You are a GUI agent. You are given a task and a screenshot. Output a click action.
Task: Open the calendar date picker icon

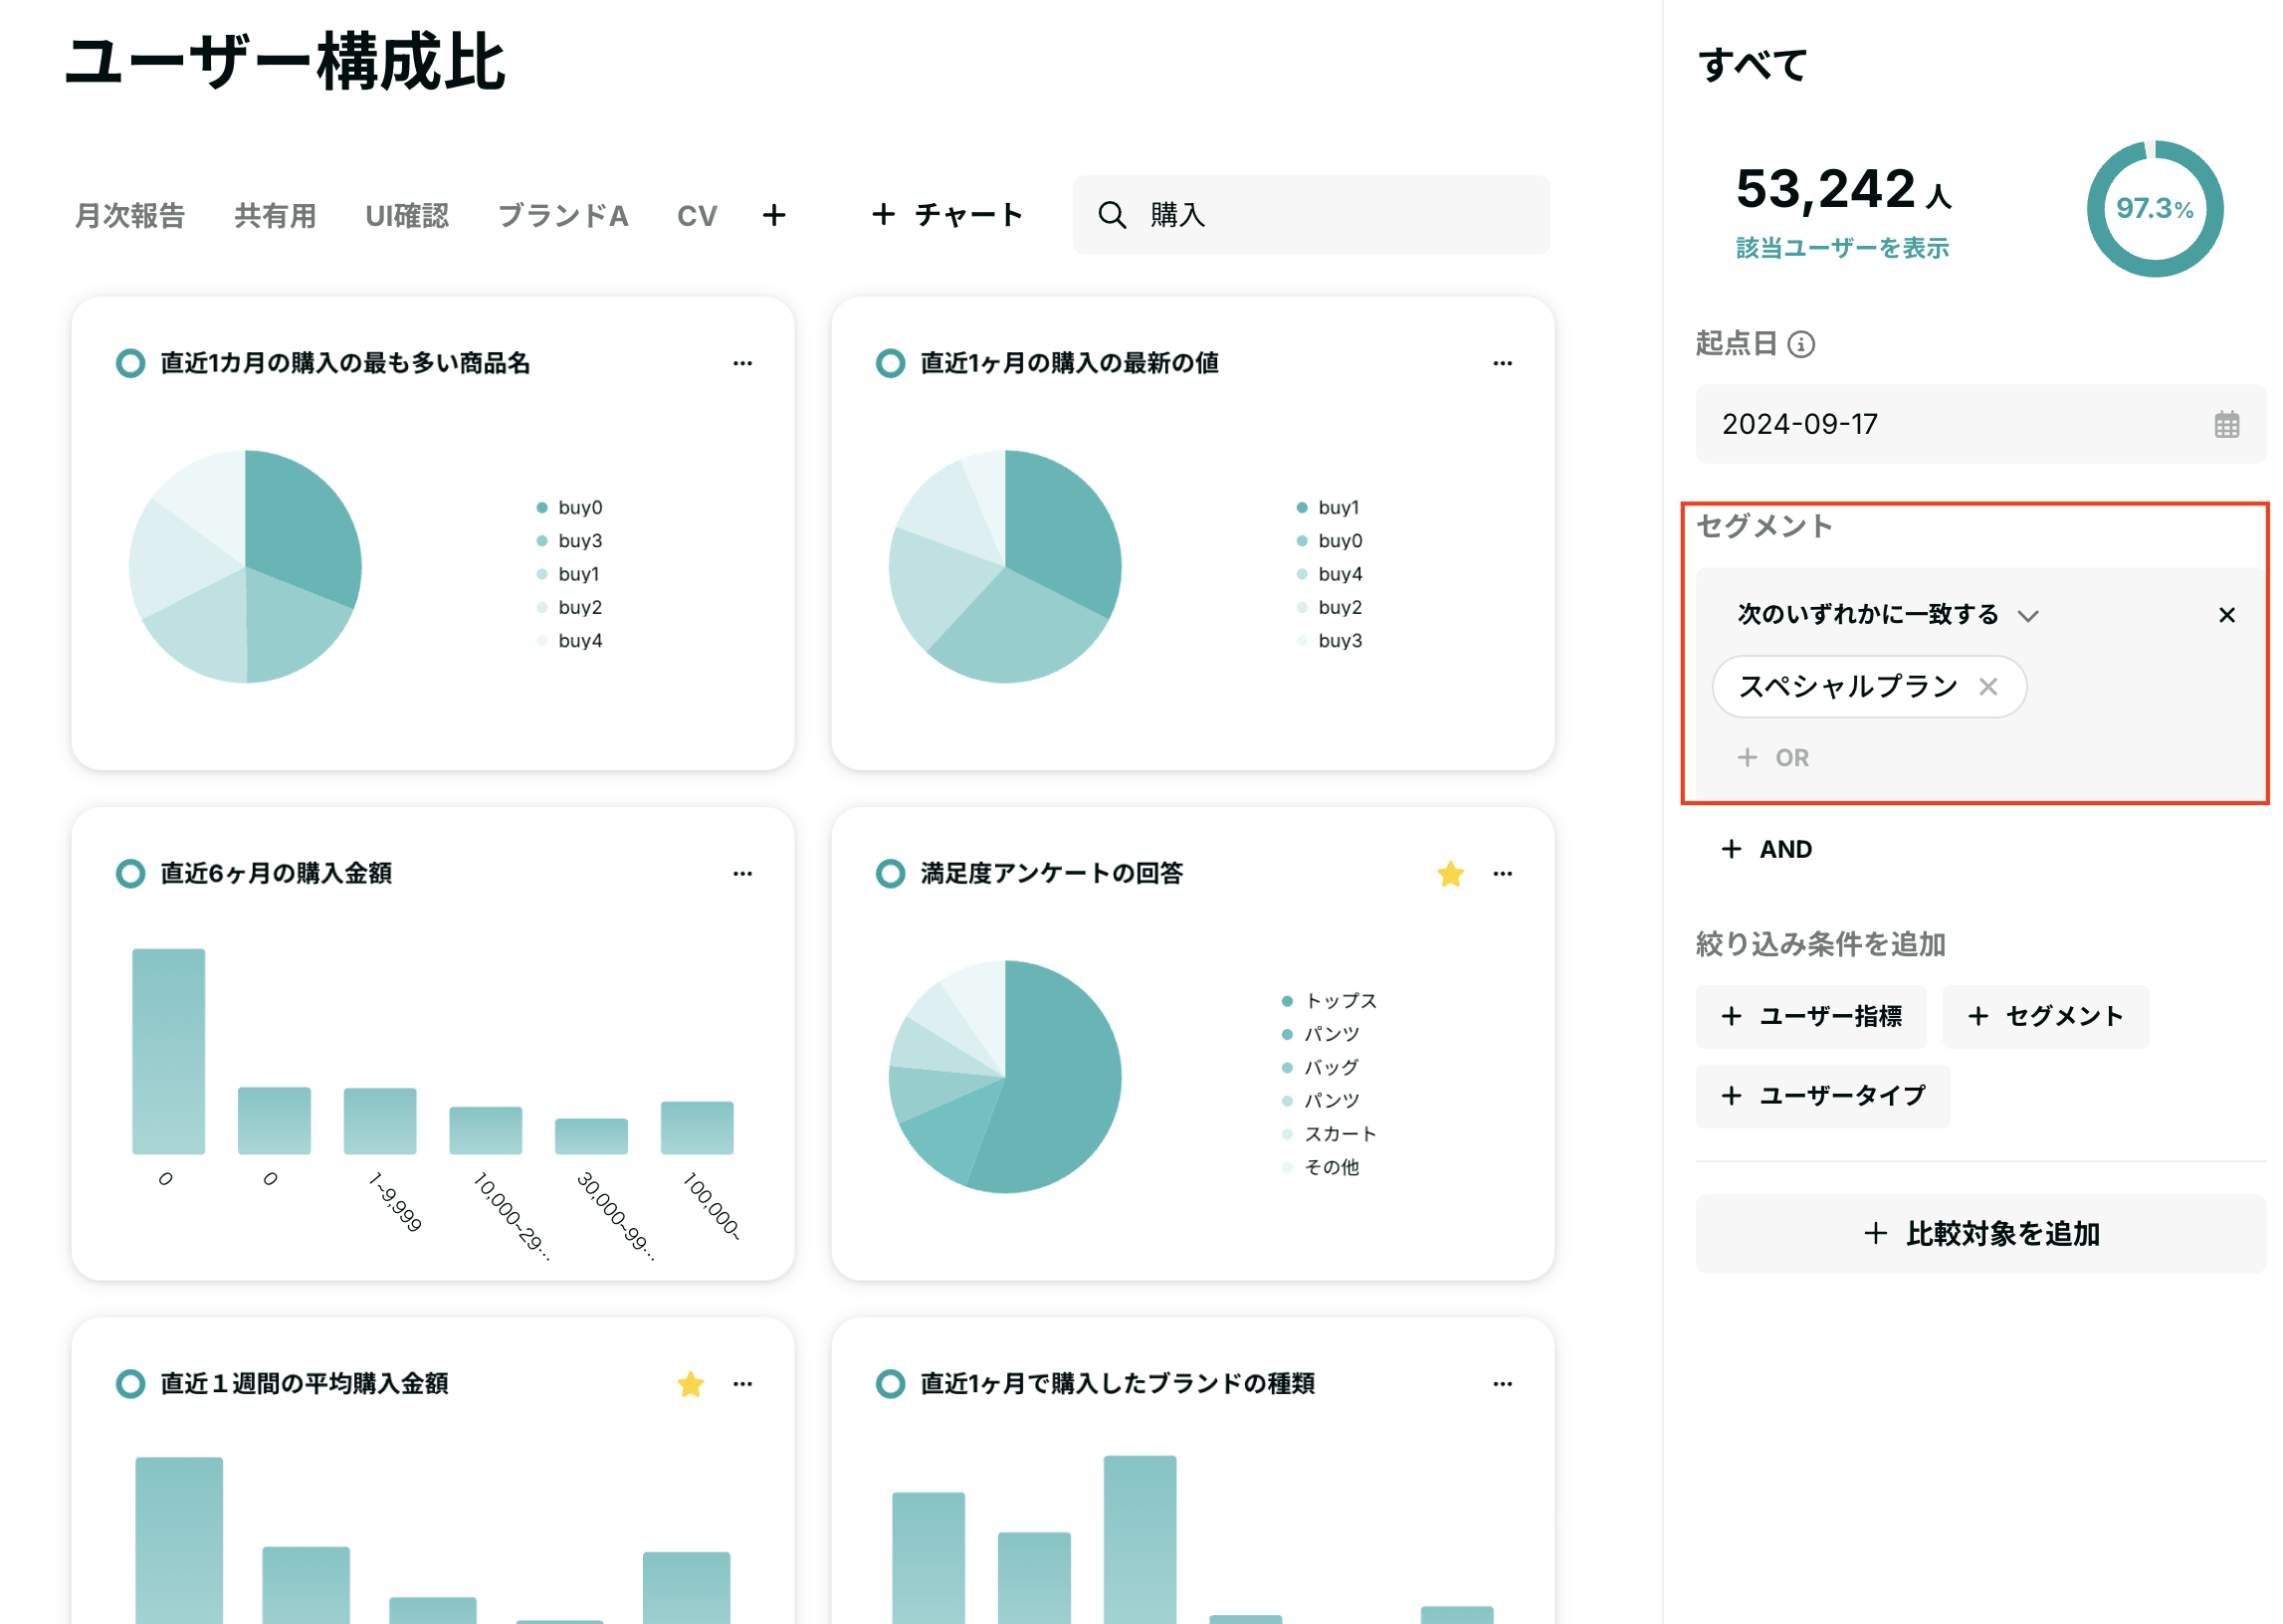[2226, 424]
